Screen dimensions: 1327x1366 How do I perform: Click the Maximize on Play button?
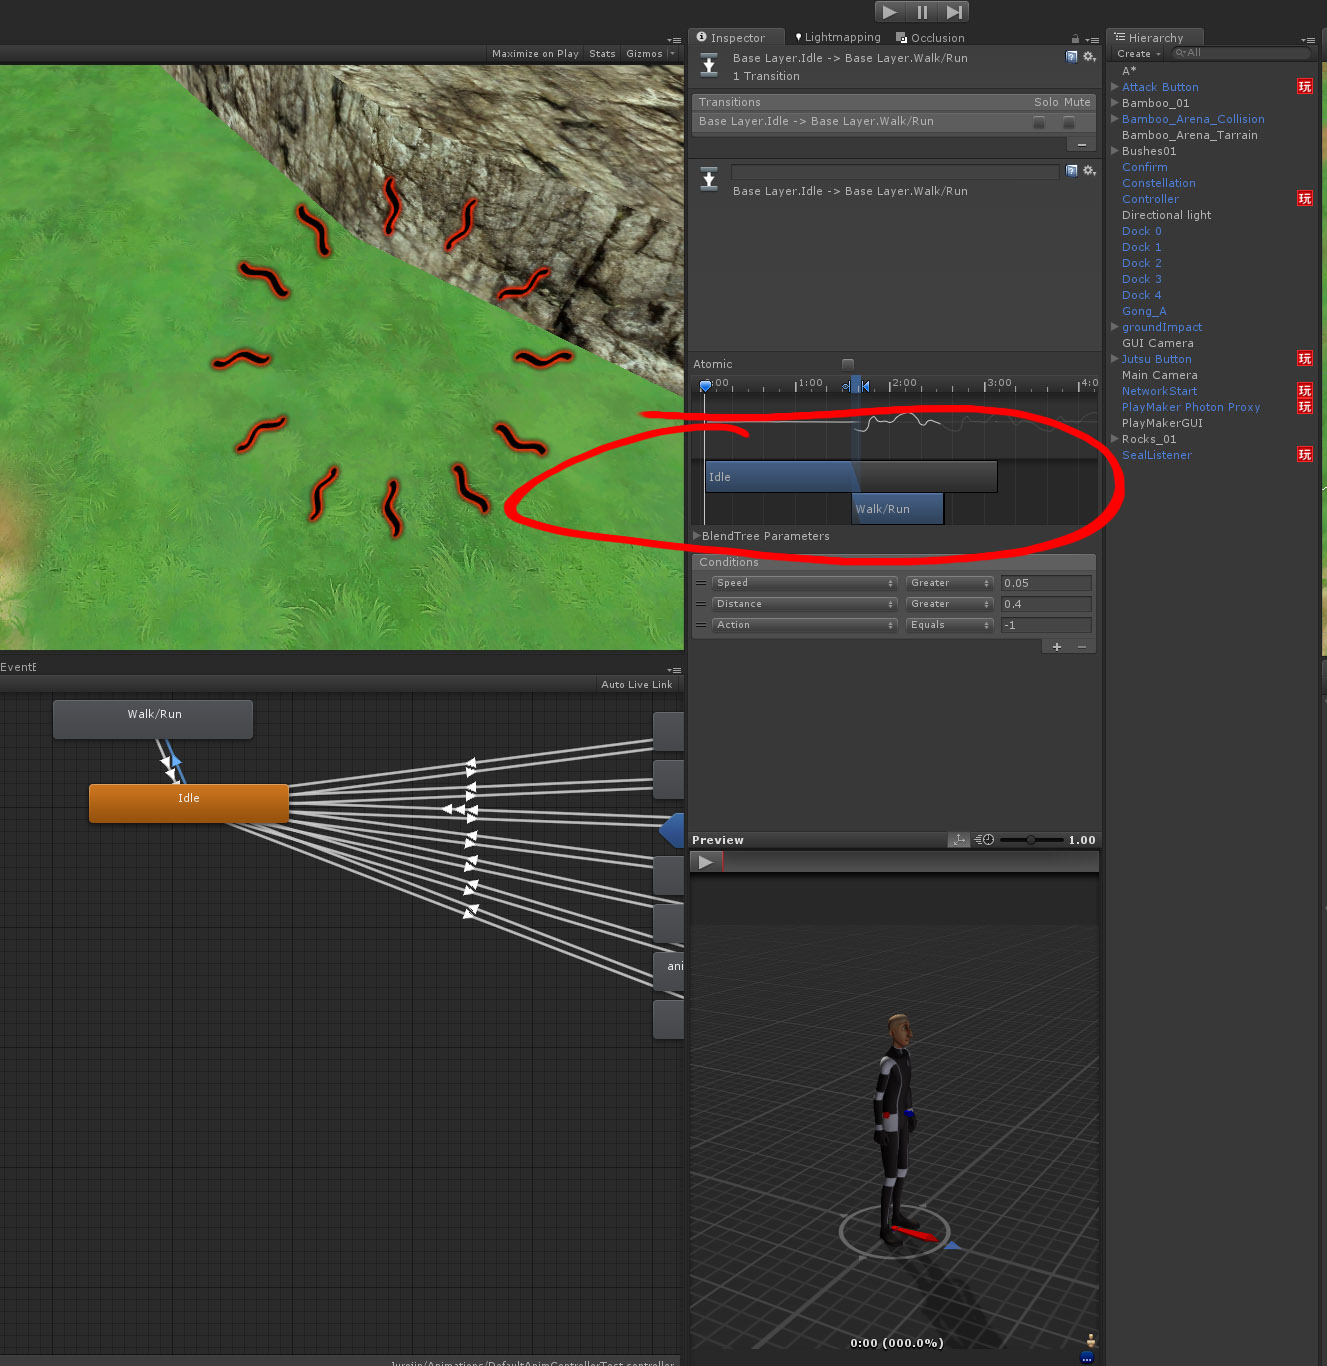coord(534,53)
